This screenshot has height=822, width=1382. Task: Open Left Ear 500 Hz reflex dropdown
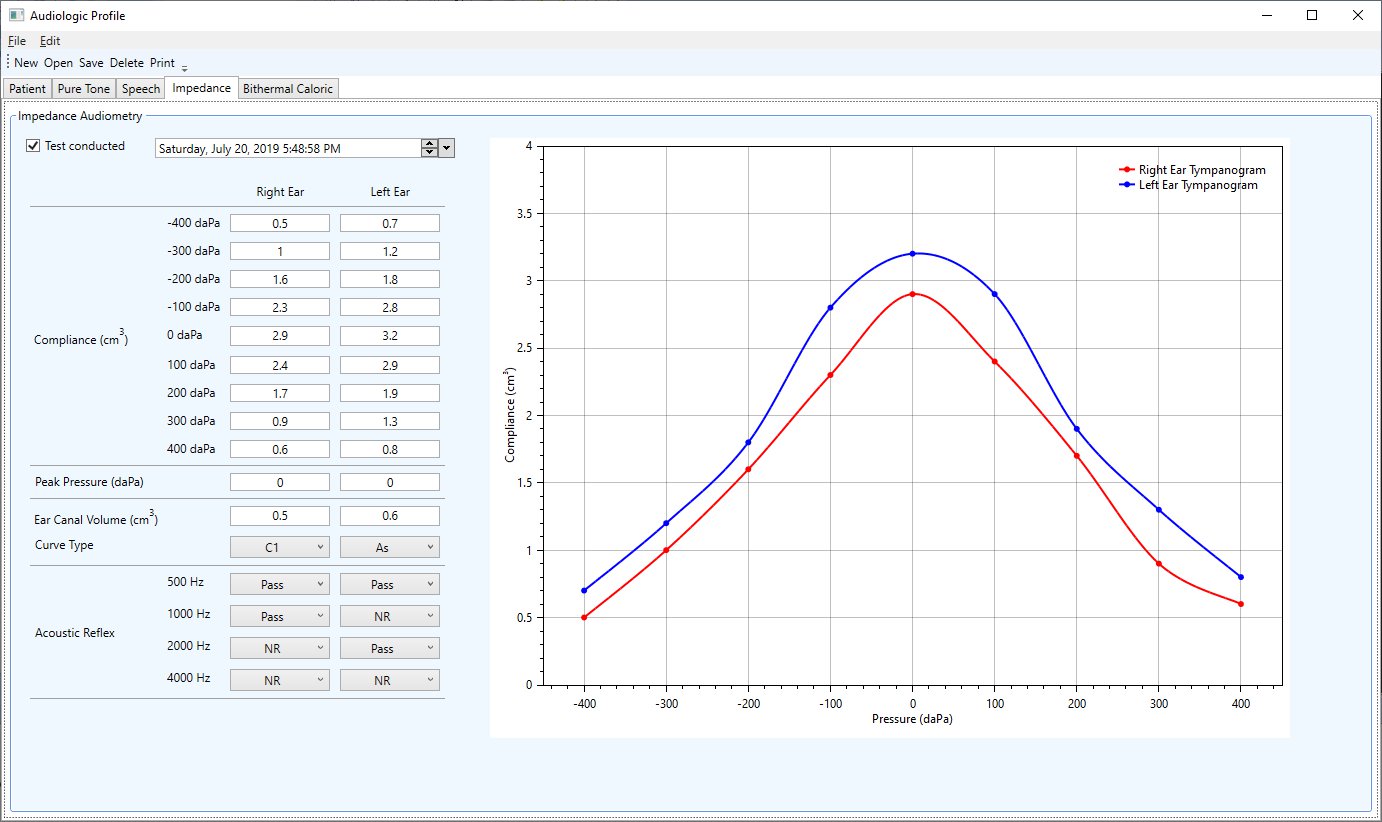coord(390,584)
